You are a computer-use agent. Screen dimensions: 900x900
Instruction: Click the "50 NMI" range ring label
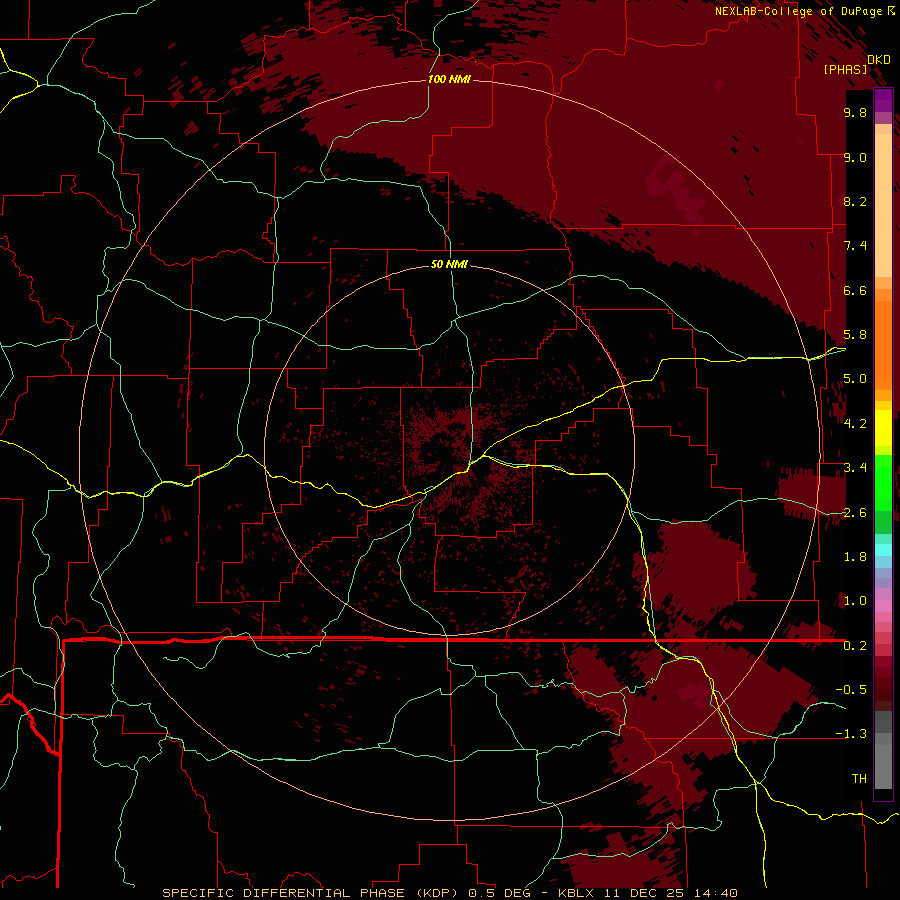point(449,264)
